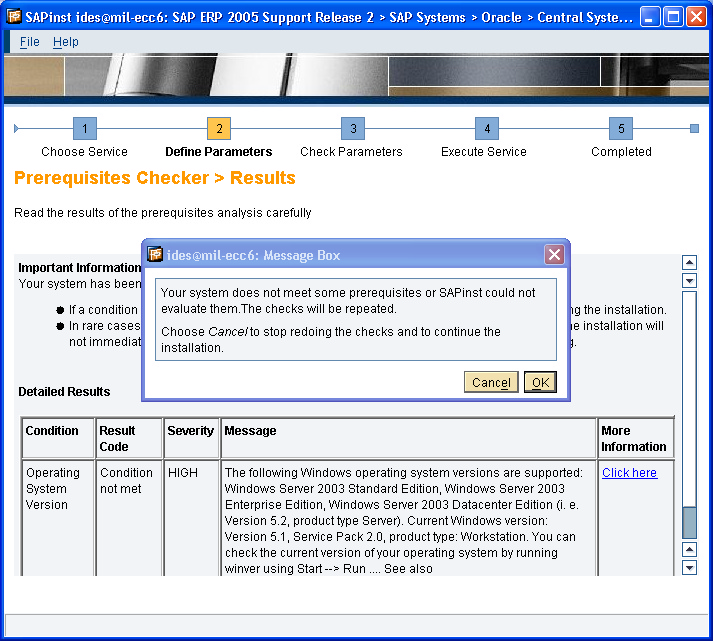Click step 4 Execute Service box
The image size is (713, 641).
tap(486, 129)
